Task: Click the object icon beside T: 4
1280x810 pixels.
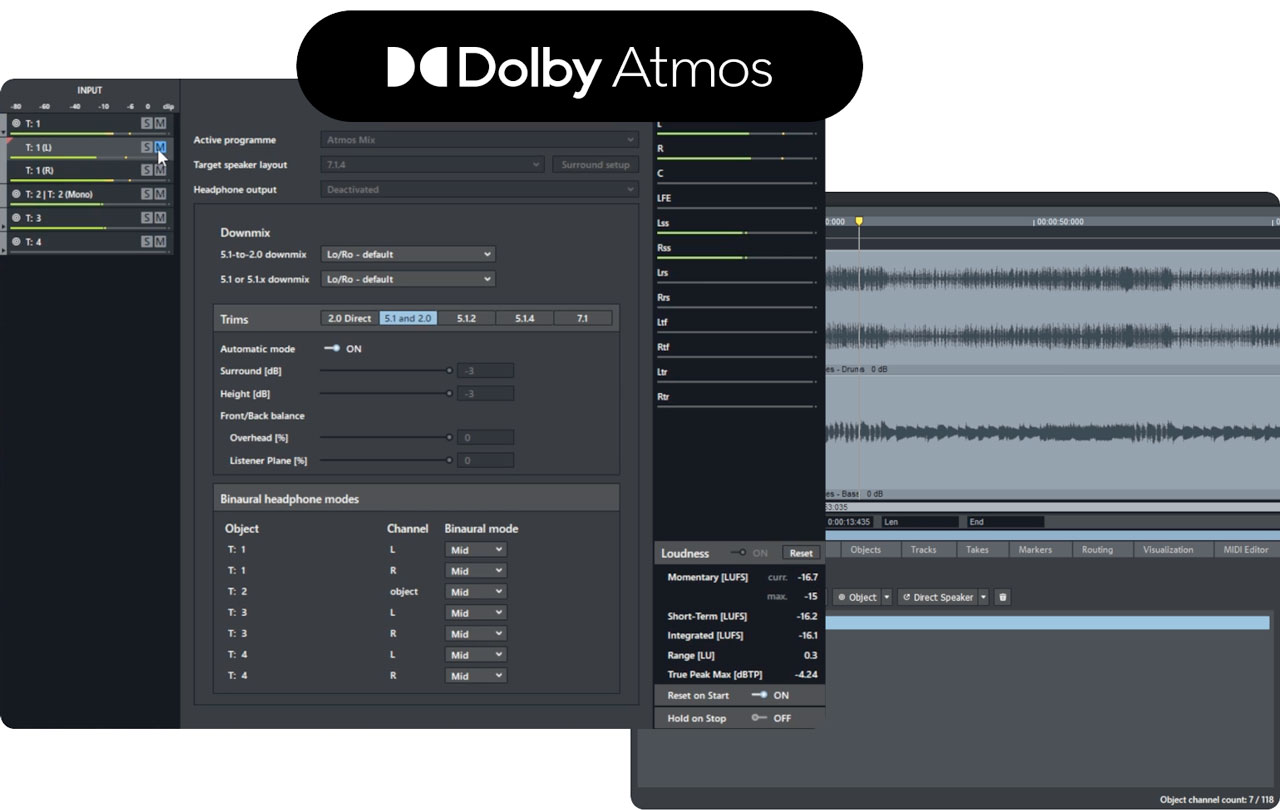Action: (16, 241)
